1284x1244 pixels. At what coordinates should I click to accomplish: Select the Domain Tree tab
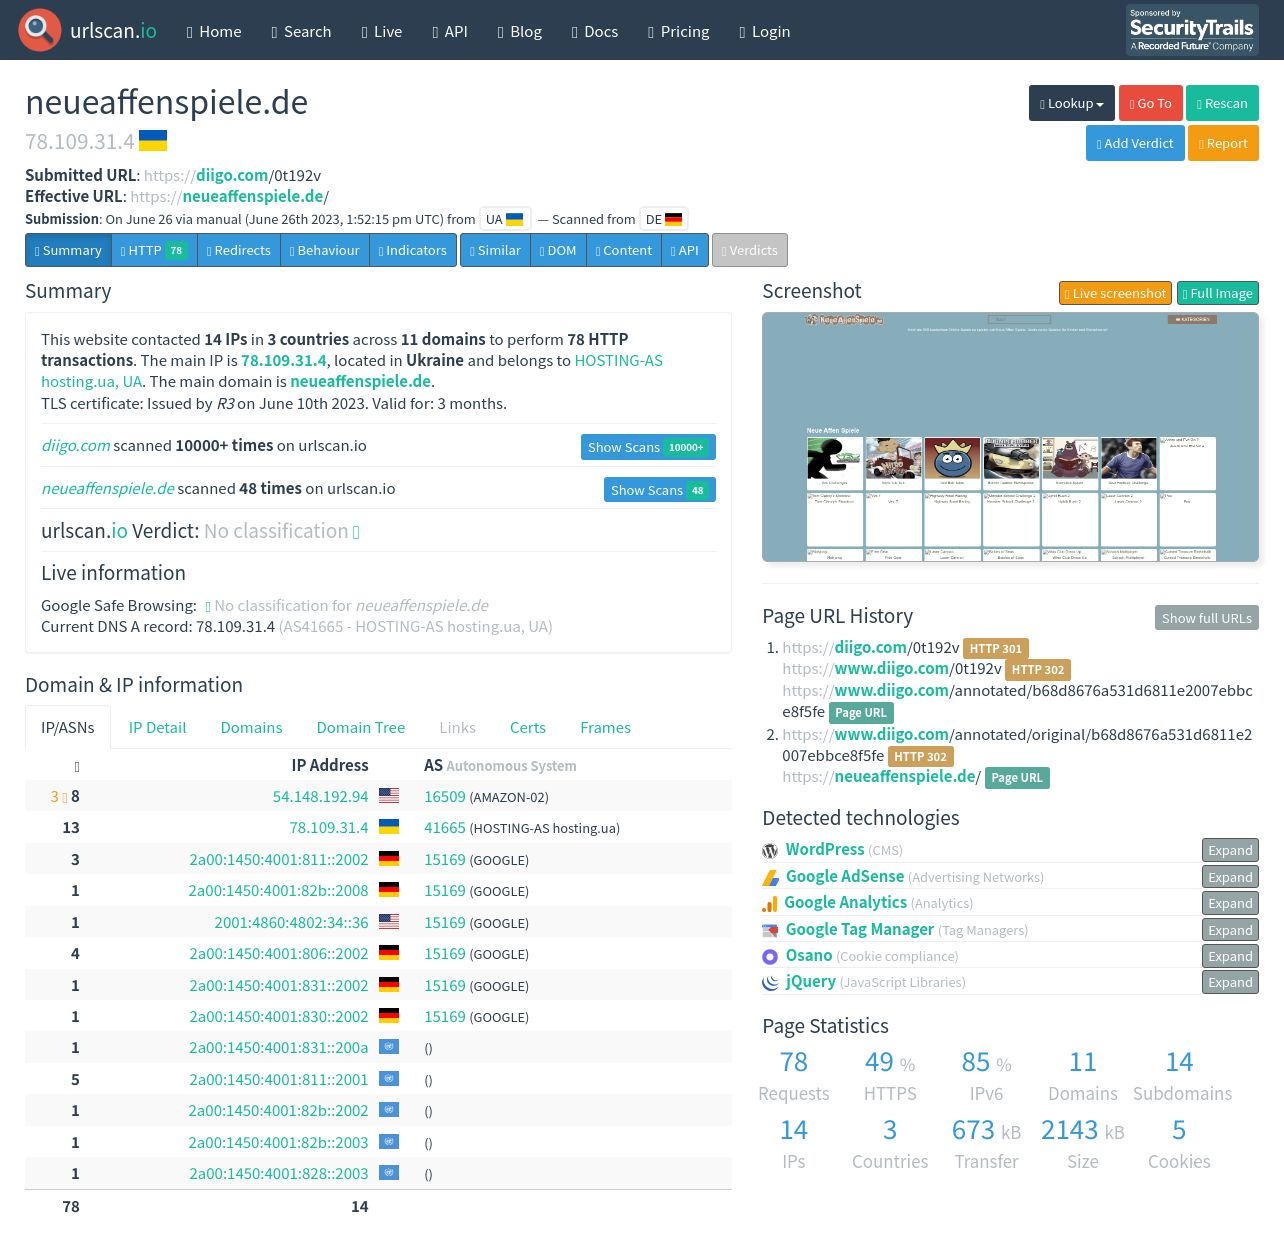(360, 727)
